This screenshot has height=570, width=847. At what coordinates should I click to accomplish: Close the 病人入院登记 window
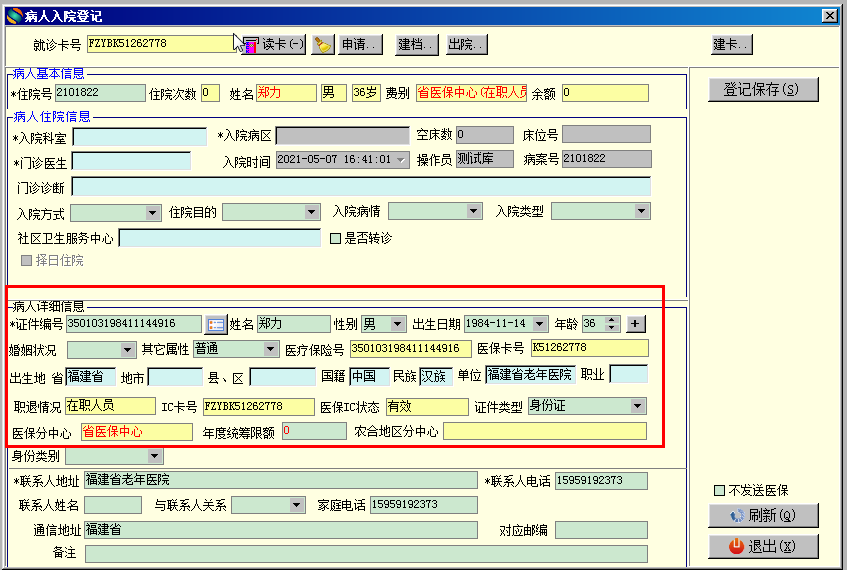[829, 16]
